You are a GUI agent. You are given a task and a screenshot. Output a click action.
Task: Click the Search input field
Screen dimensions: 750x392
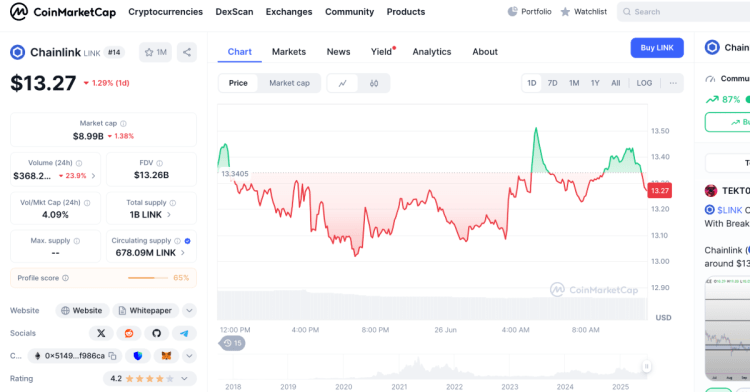pos(684,12)
